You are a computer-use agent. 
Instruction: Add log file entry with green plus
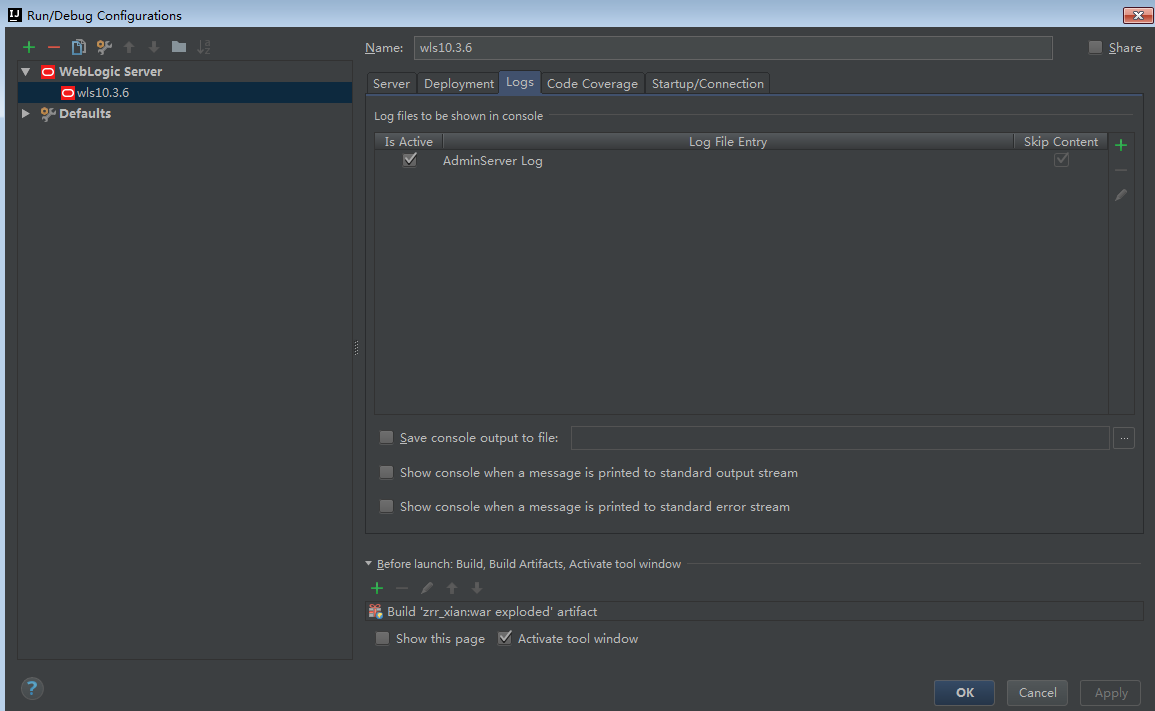pos(1121,145)
